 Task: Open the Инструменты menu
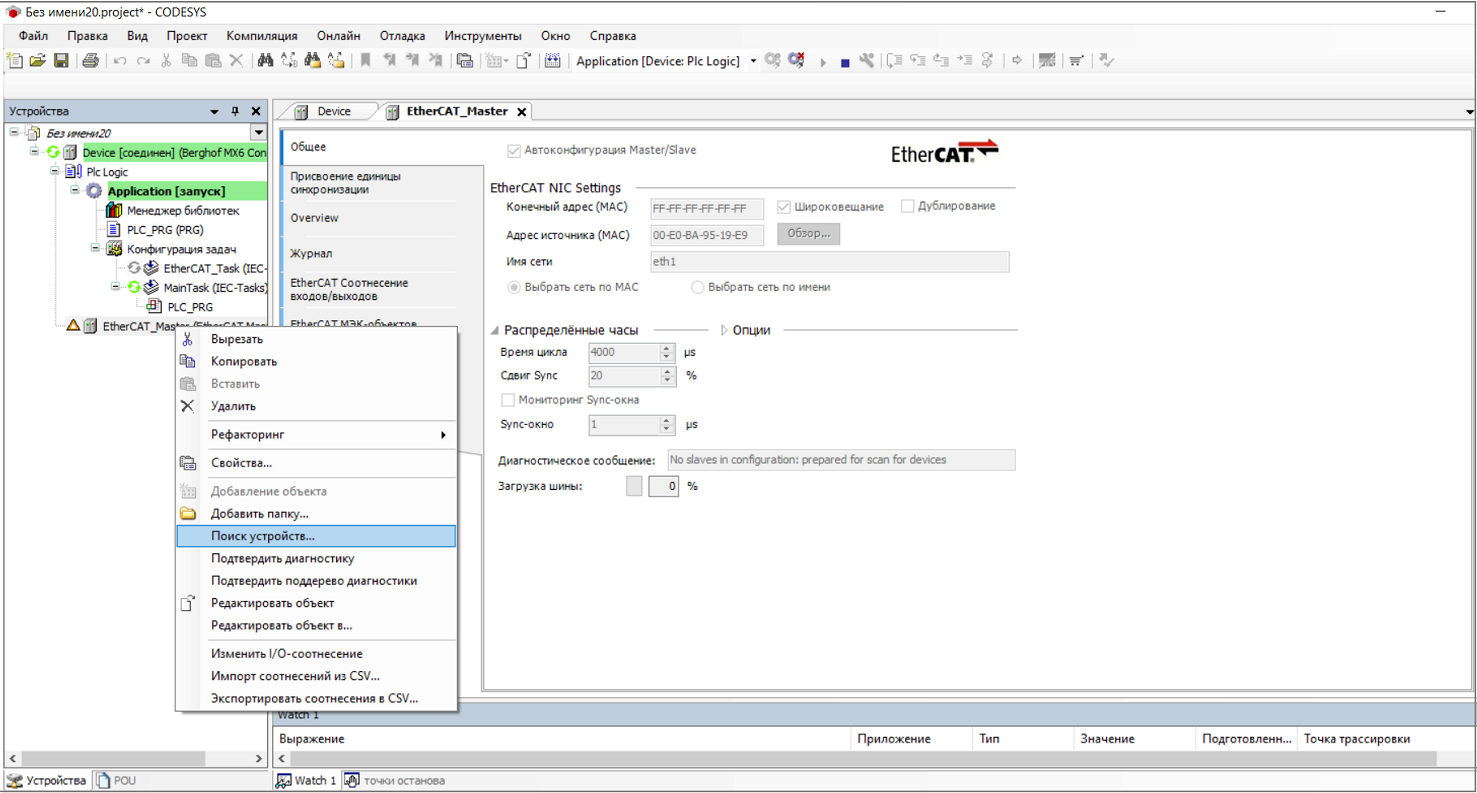[x=483, y=36]
